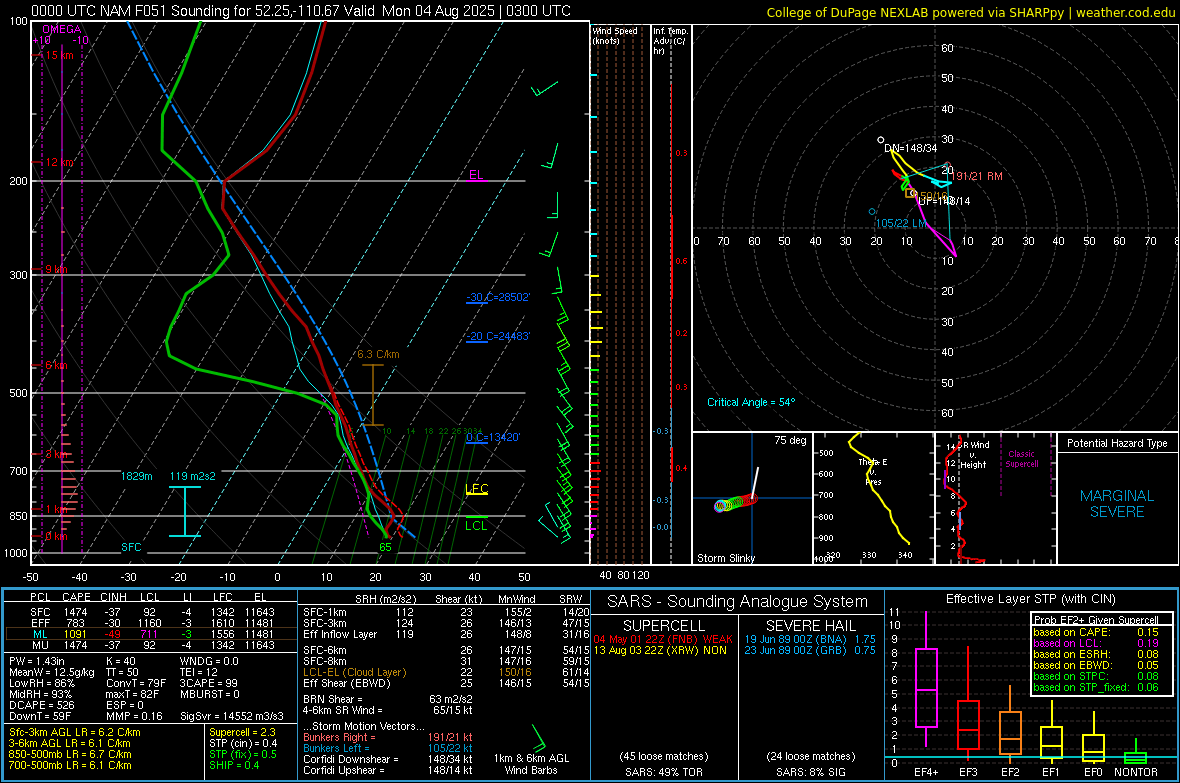Click the 'MARGINAL SEVERE' hazard text

1117,504
